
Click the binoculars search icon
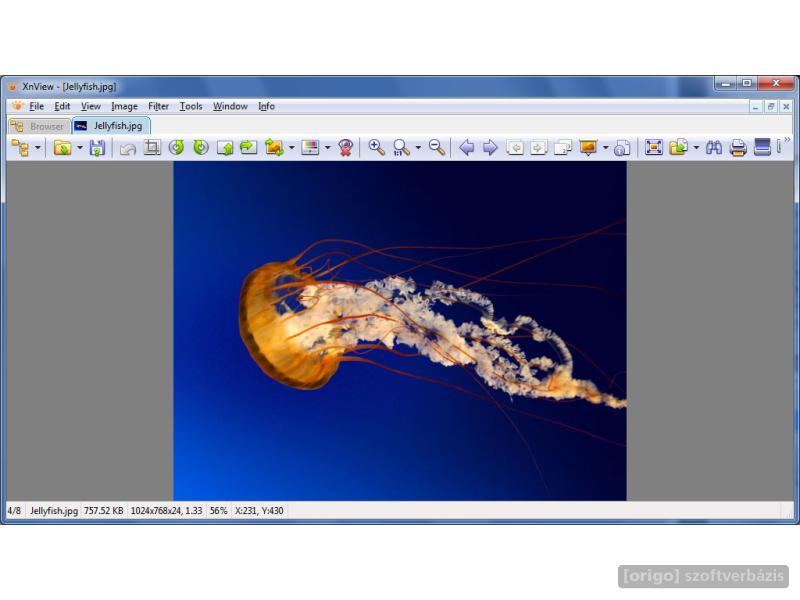714,148
